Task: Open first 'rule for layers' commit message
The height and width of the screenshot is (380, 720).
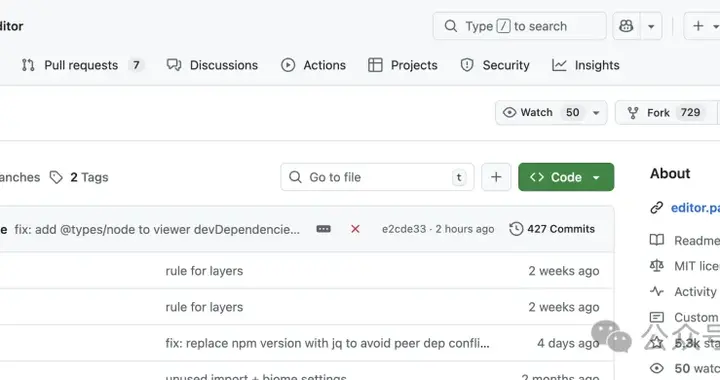Action: click(204, 271)
